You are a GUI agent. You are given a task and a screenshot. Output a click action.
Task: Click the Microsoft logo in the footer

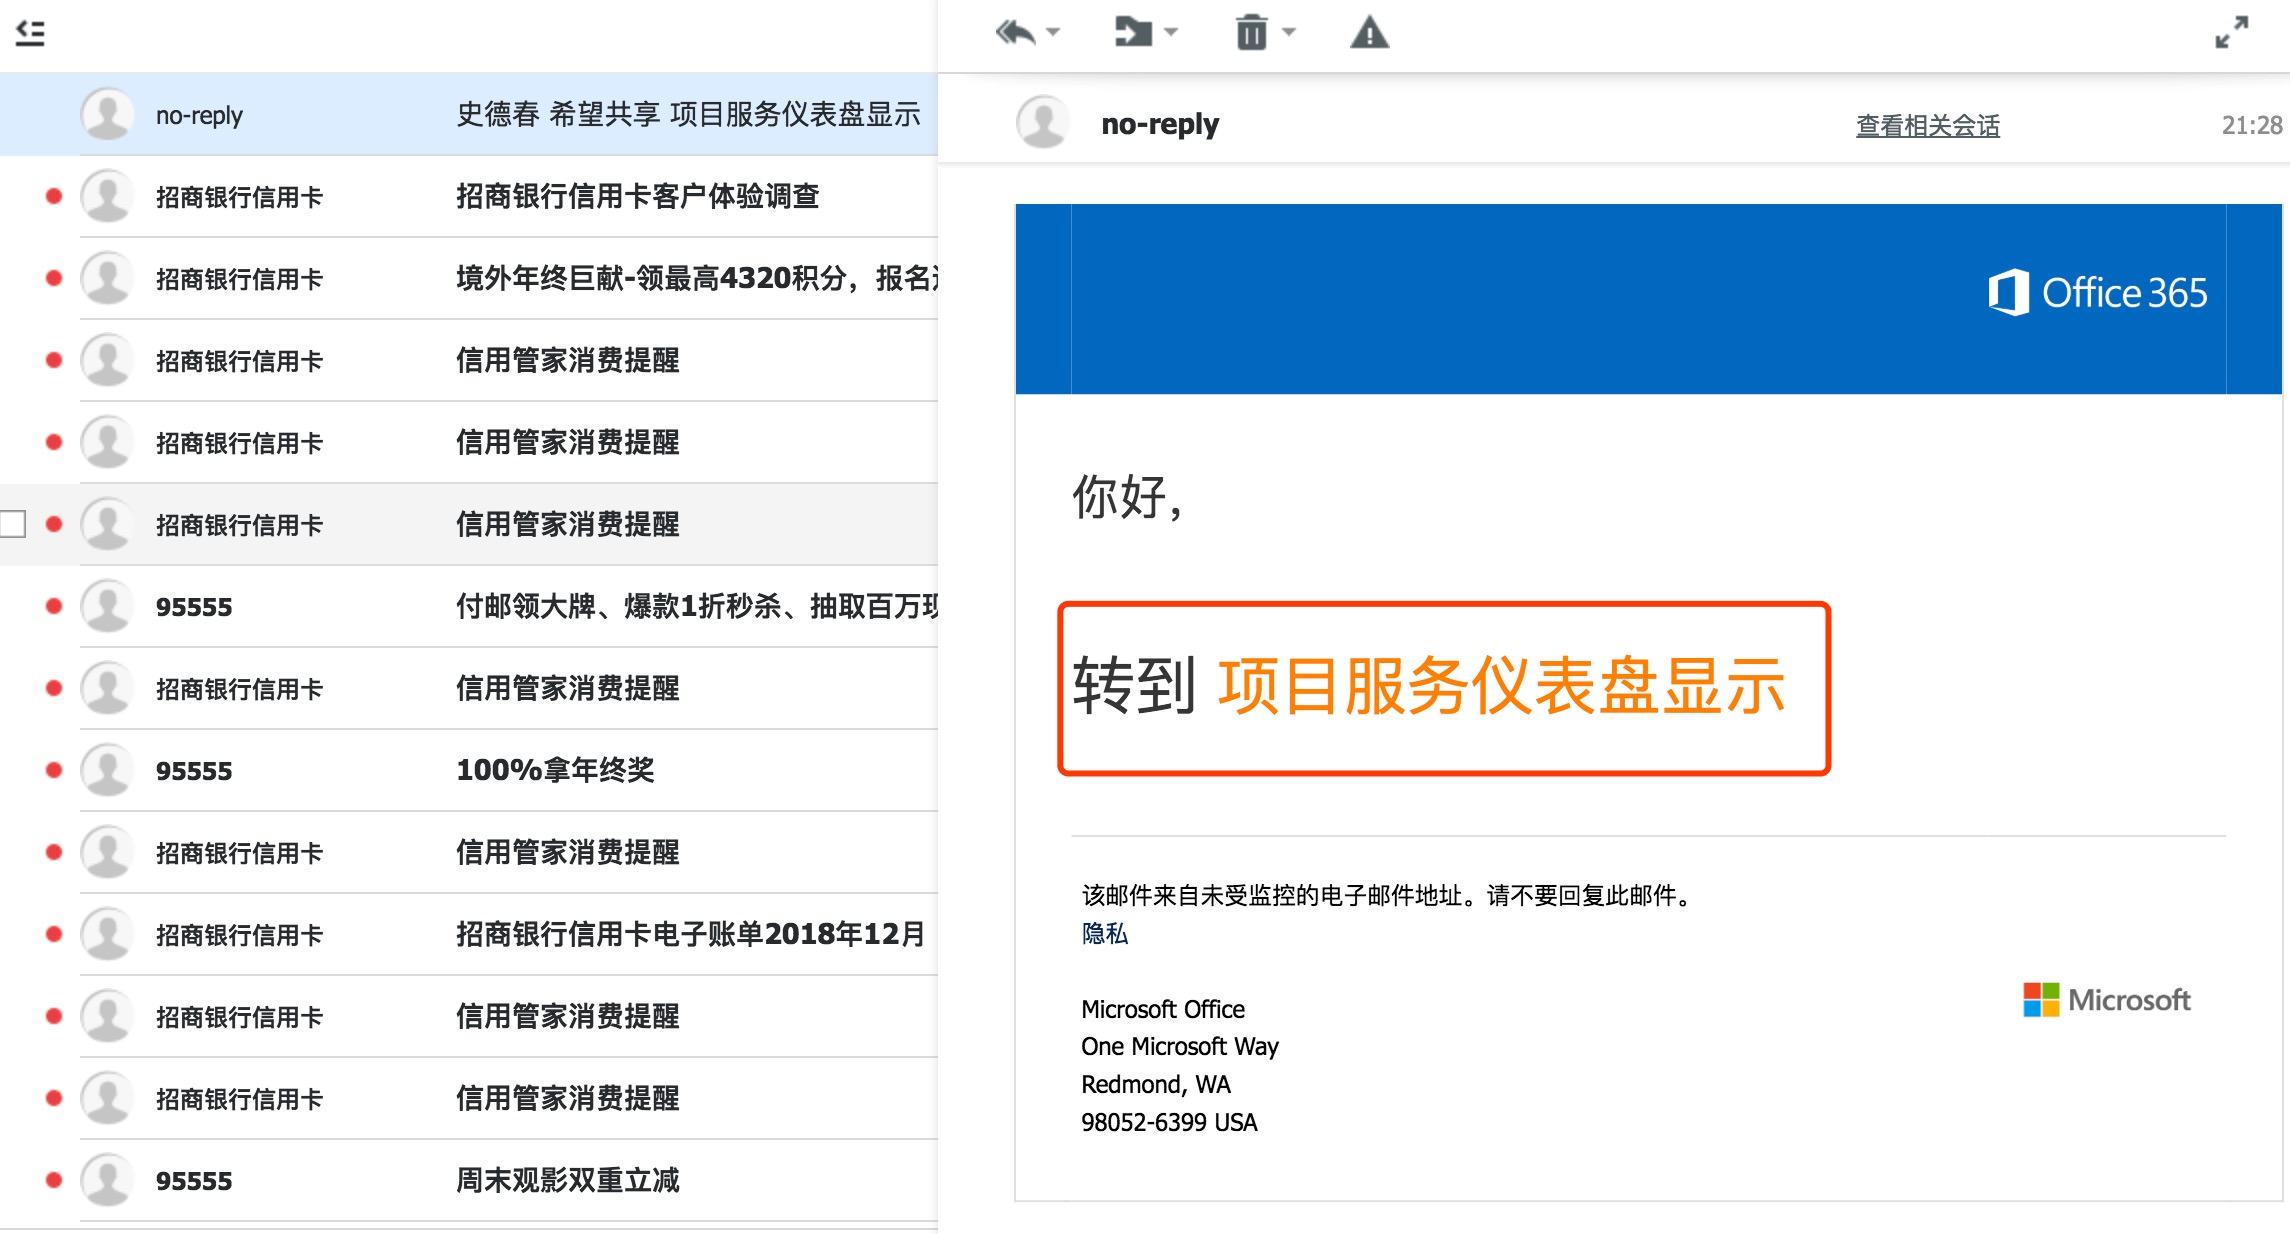point(2106,1000)
